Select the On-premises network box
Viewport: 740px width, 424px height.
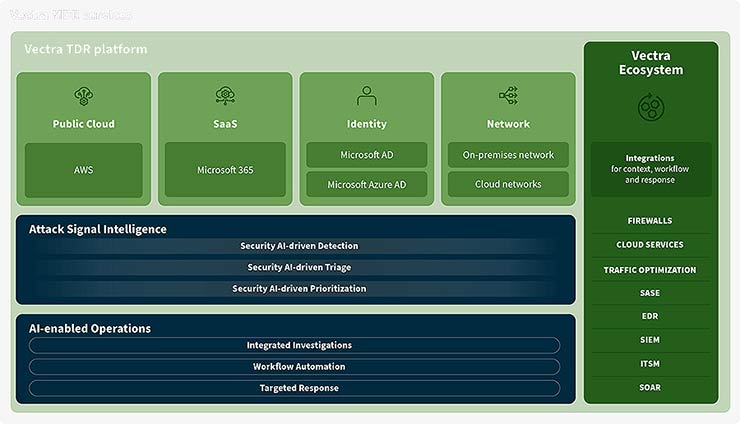[508, 155]
